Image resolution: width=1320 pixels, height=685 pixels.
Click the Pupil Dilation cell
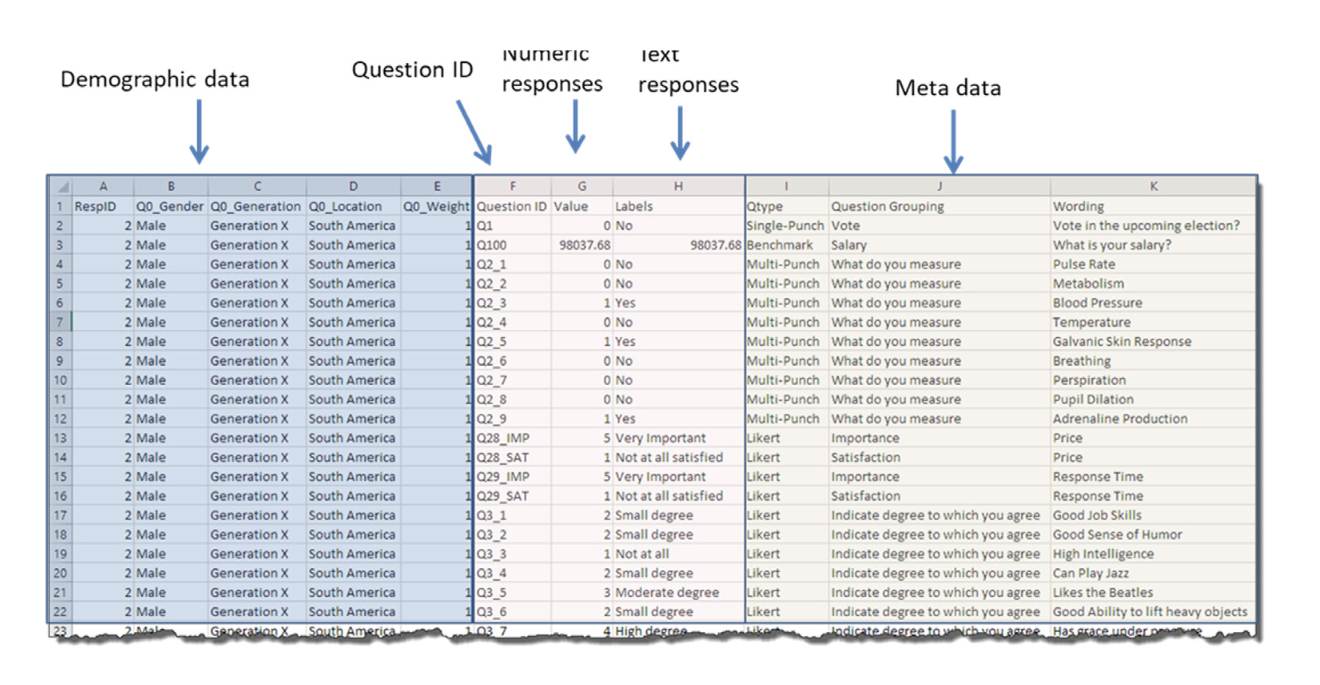coord(1153,399)
